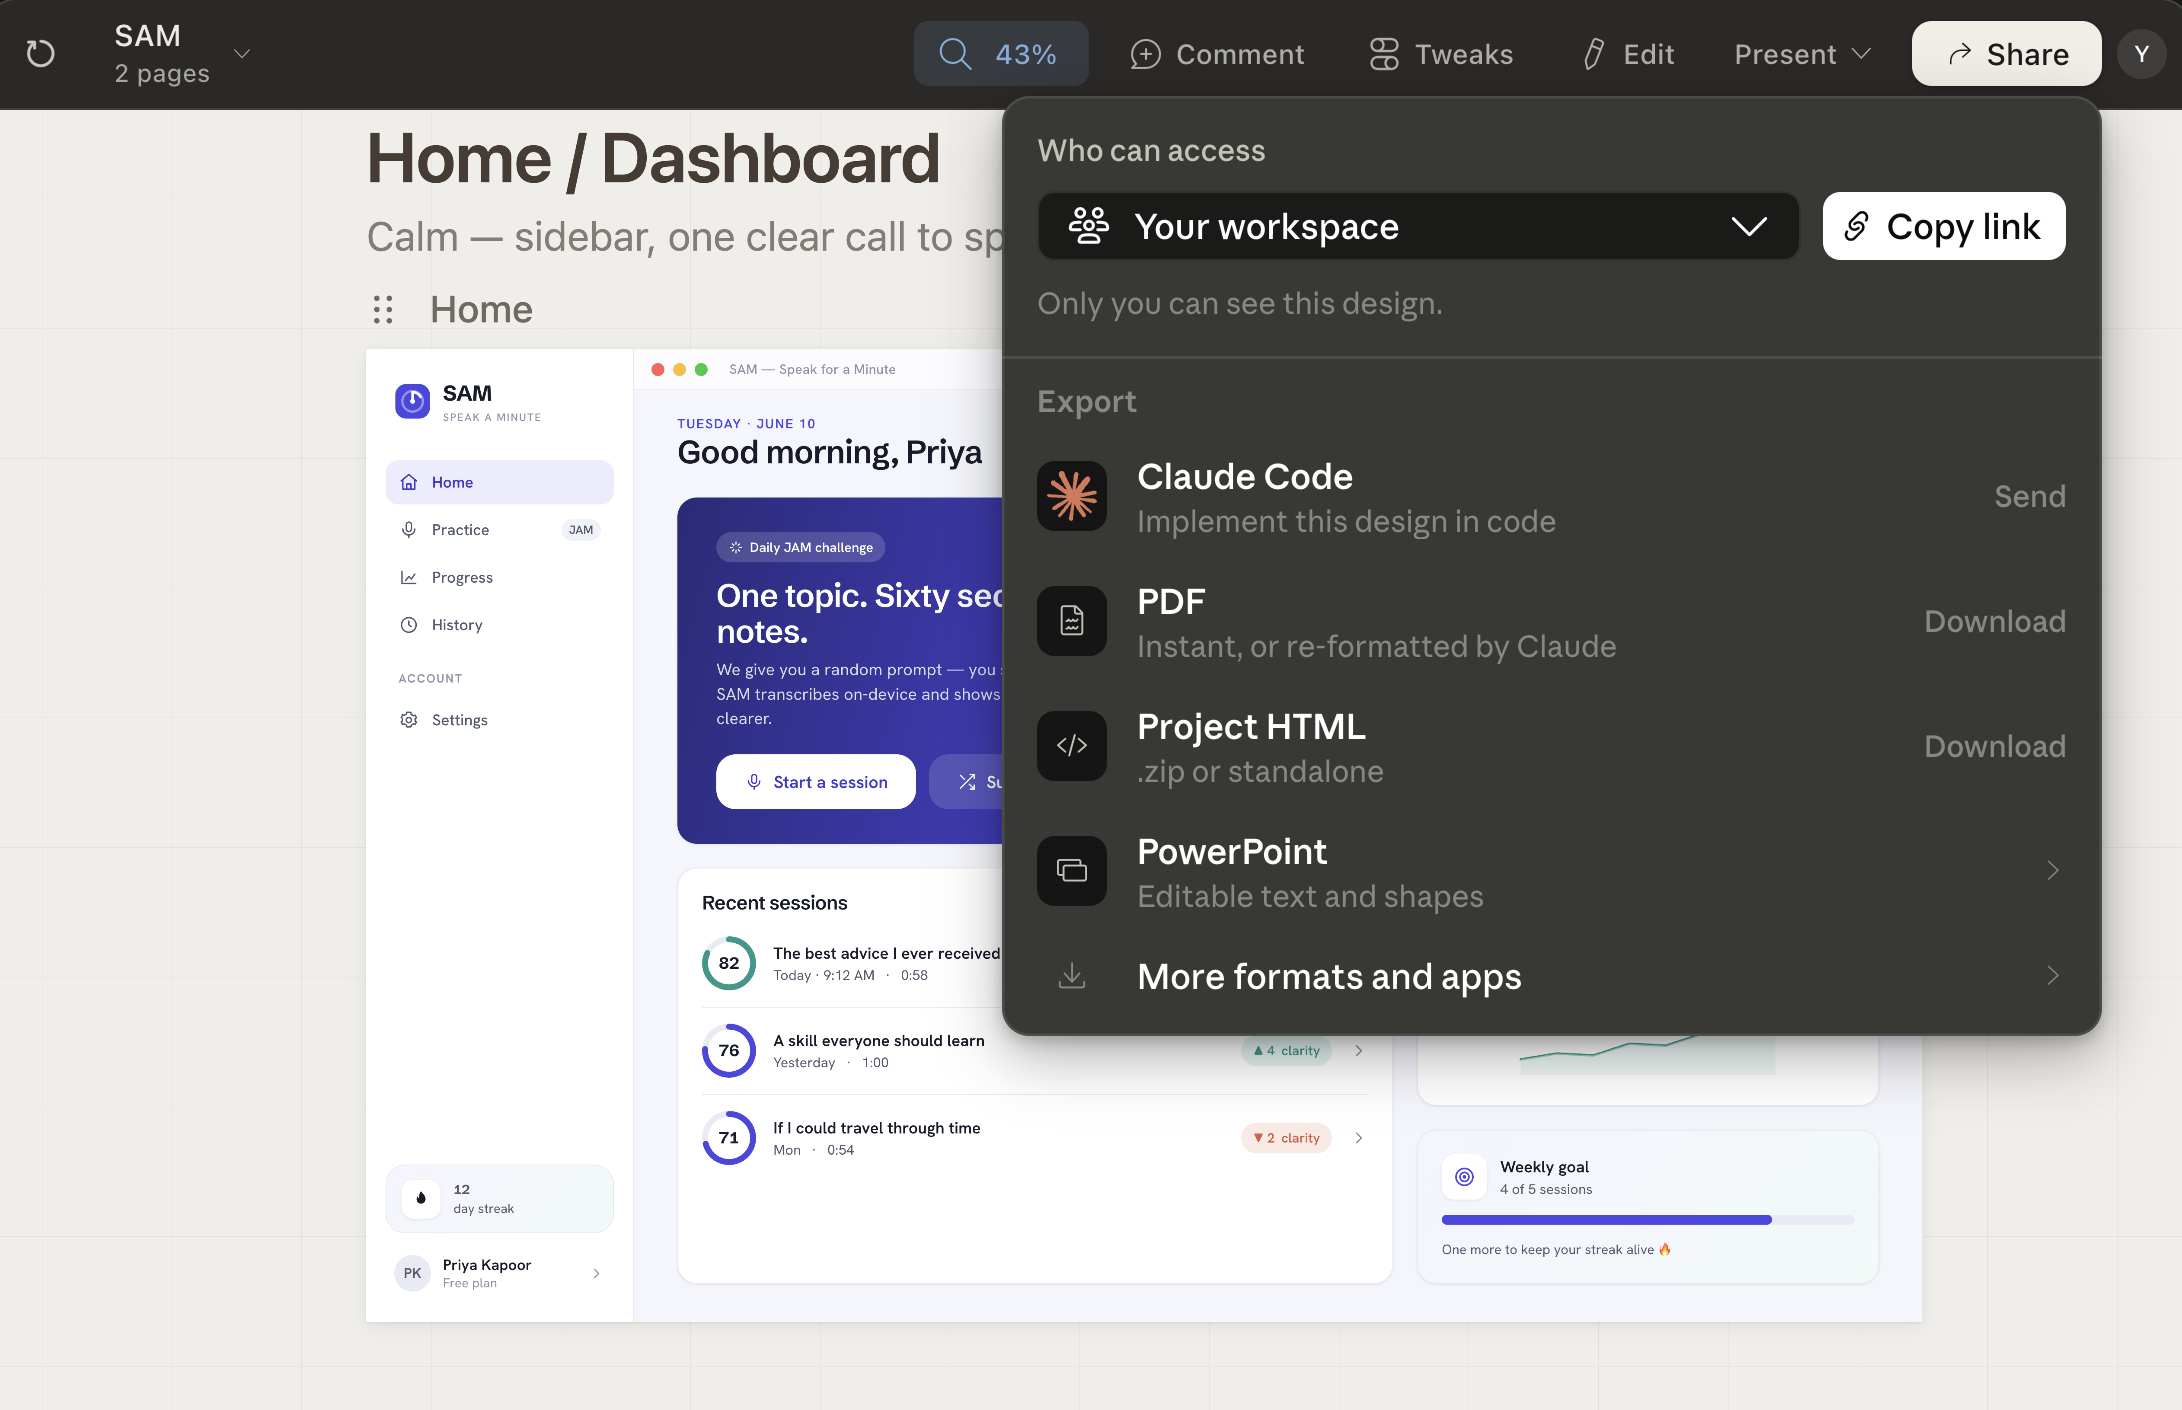Click Copy link button
2182x1410 pixels.
tap(1943, 226)
